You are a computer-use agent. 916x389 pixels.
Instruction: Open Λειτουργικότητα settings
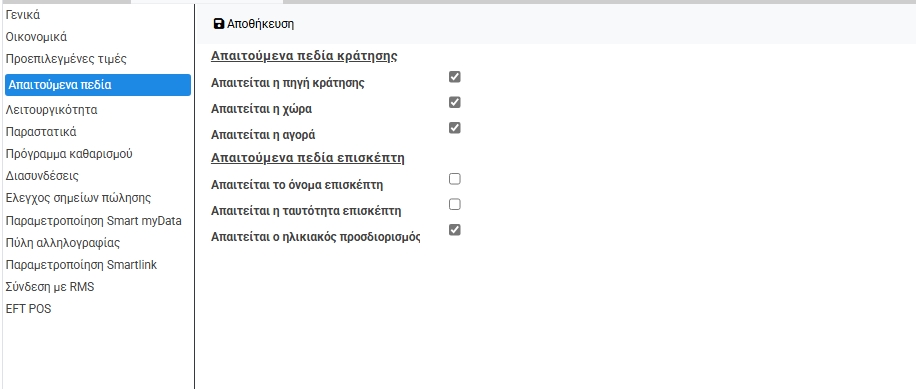pyautogui.click(x=51, y=110)
